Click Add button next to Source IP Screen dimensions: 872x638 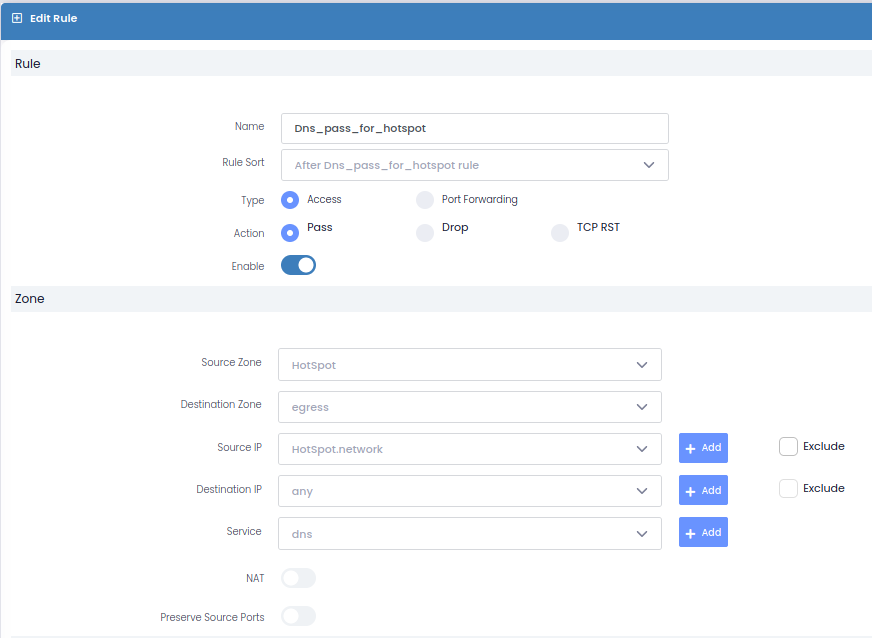tap(703, 448)
